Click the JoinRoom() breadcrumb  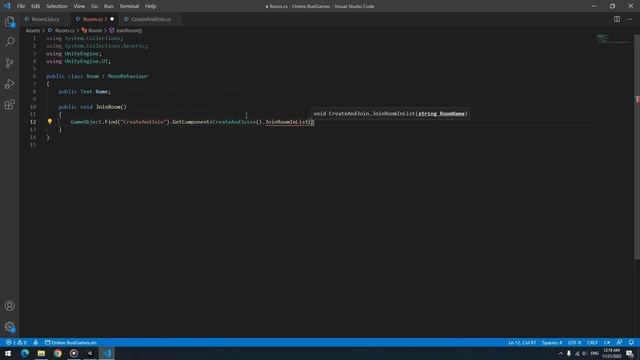click(126, 31)
